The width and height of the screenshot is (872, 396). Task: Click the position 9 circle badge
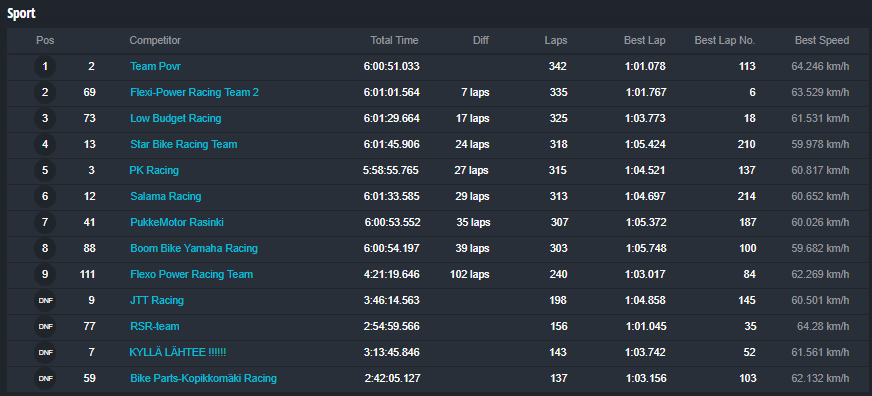click(x=45, y=275)
